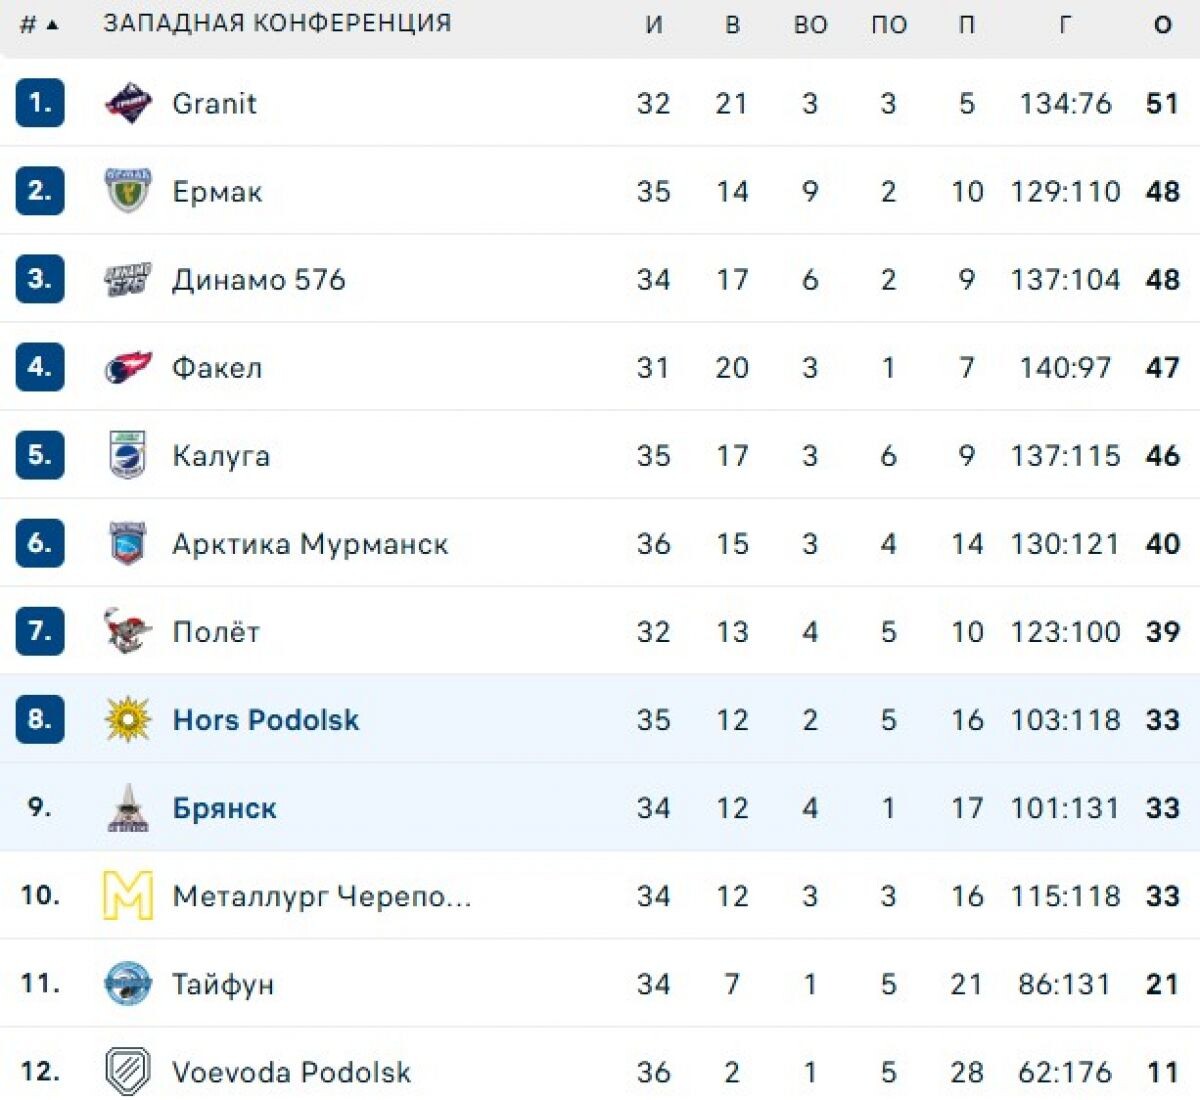Click the Динамо 576 team logo

click(128, 280)
